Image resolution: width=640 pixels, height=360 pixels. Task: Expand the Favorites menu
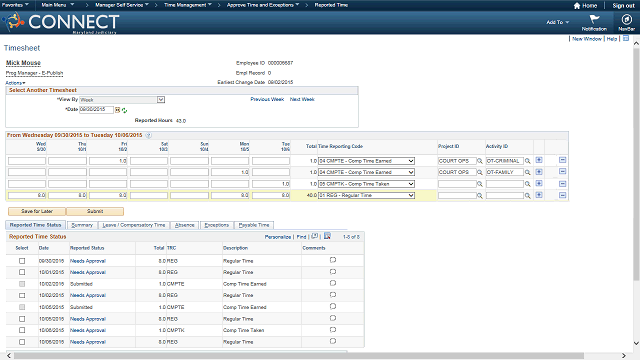(x=16, y=5)
